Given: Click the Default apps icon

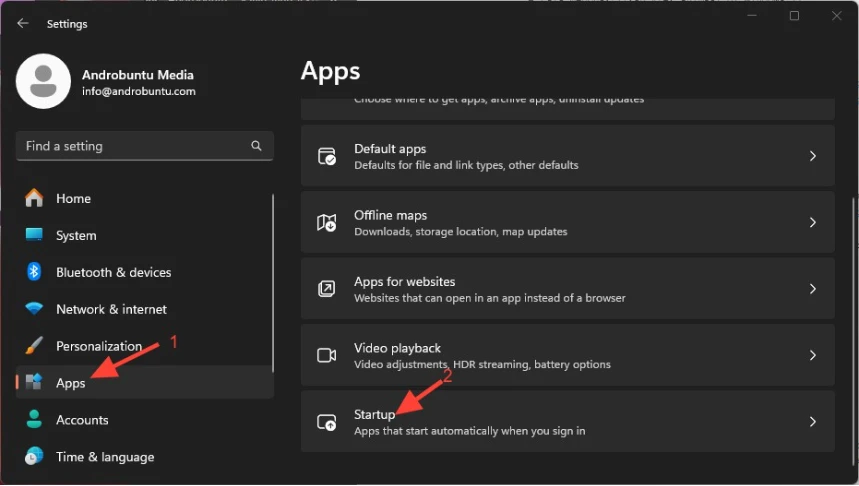Looking at the screenshot, I should pyautogui.click(x=327, y=156).
